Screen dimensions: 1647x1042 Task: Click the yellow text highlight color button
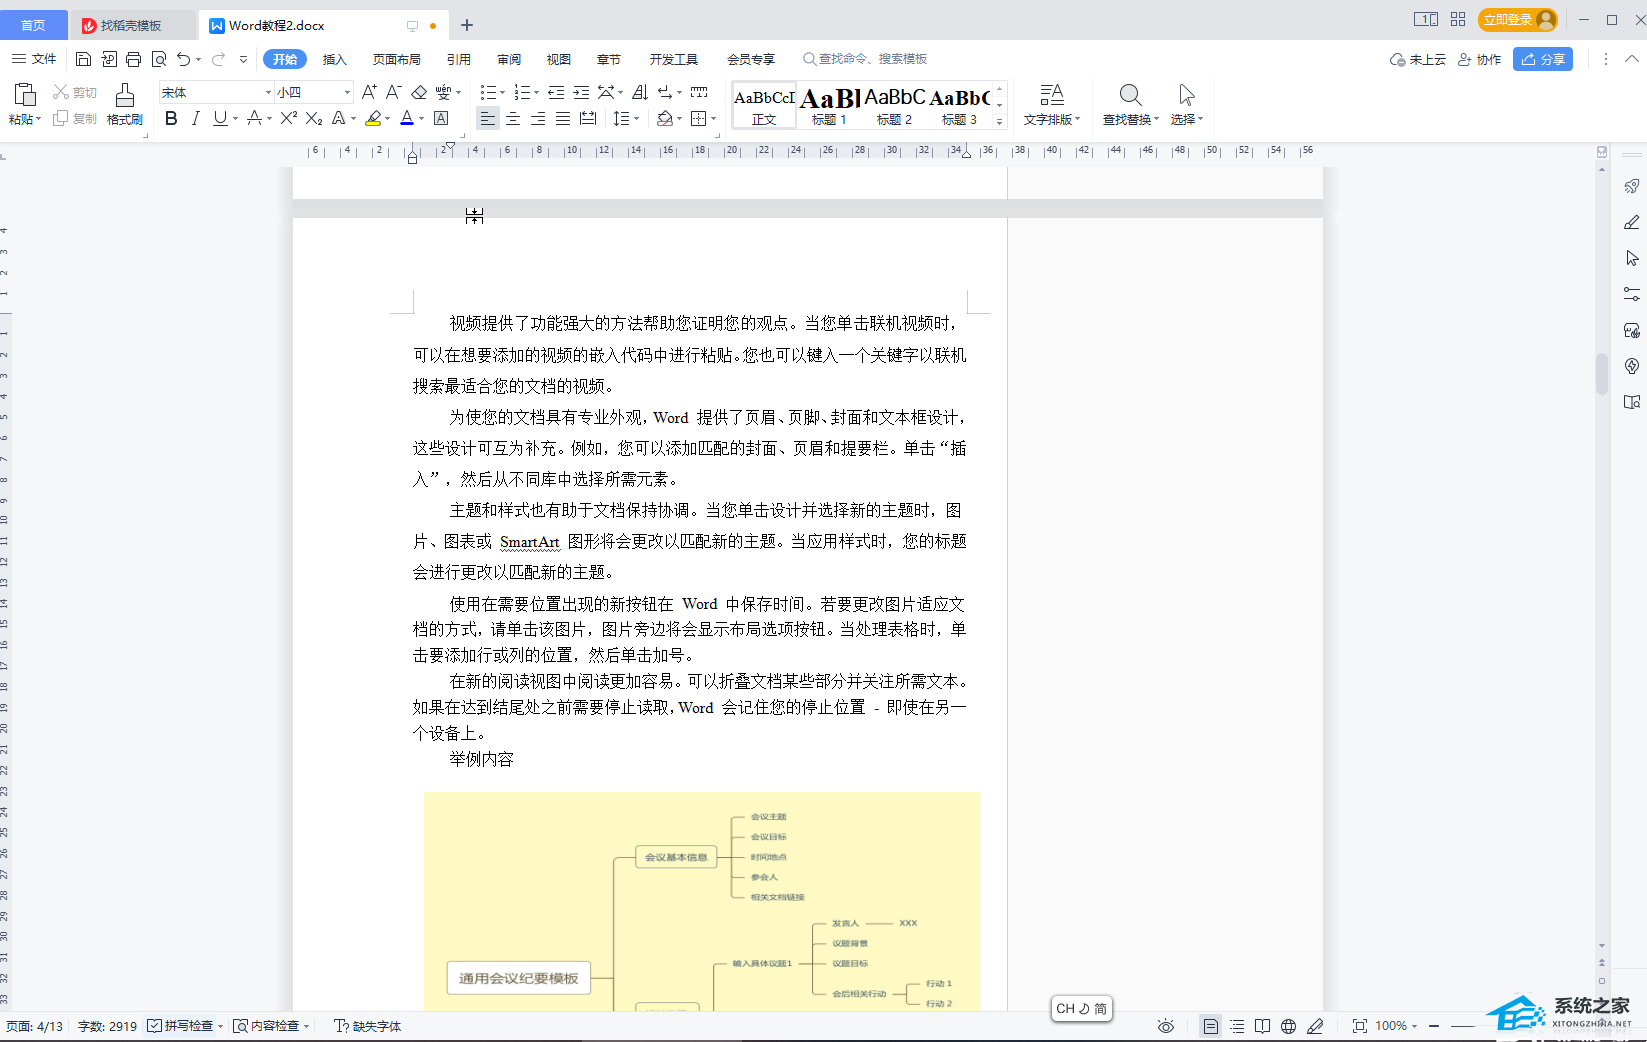pyautogui.click(x=373, y=118)
